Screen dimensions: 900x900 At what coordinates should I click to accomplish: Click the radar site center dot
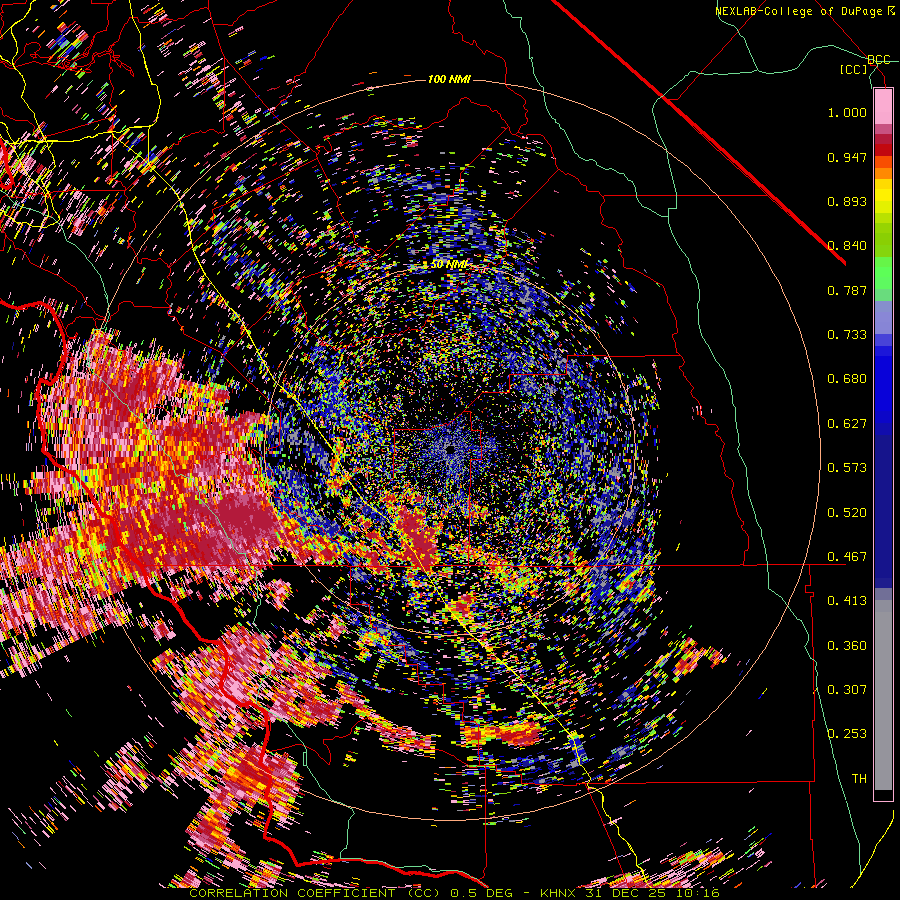click(451, 449)
